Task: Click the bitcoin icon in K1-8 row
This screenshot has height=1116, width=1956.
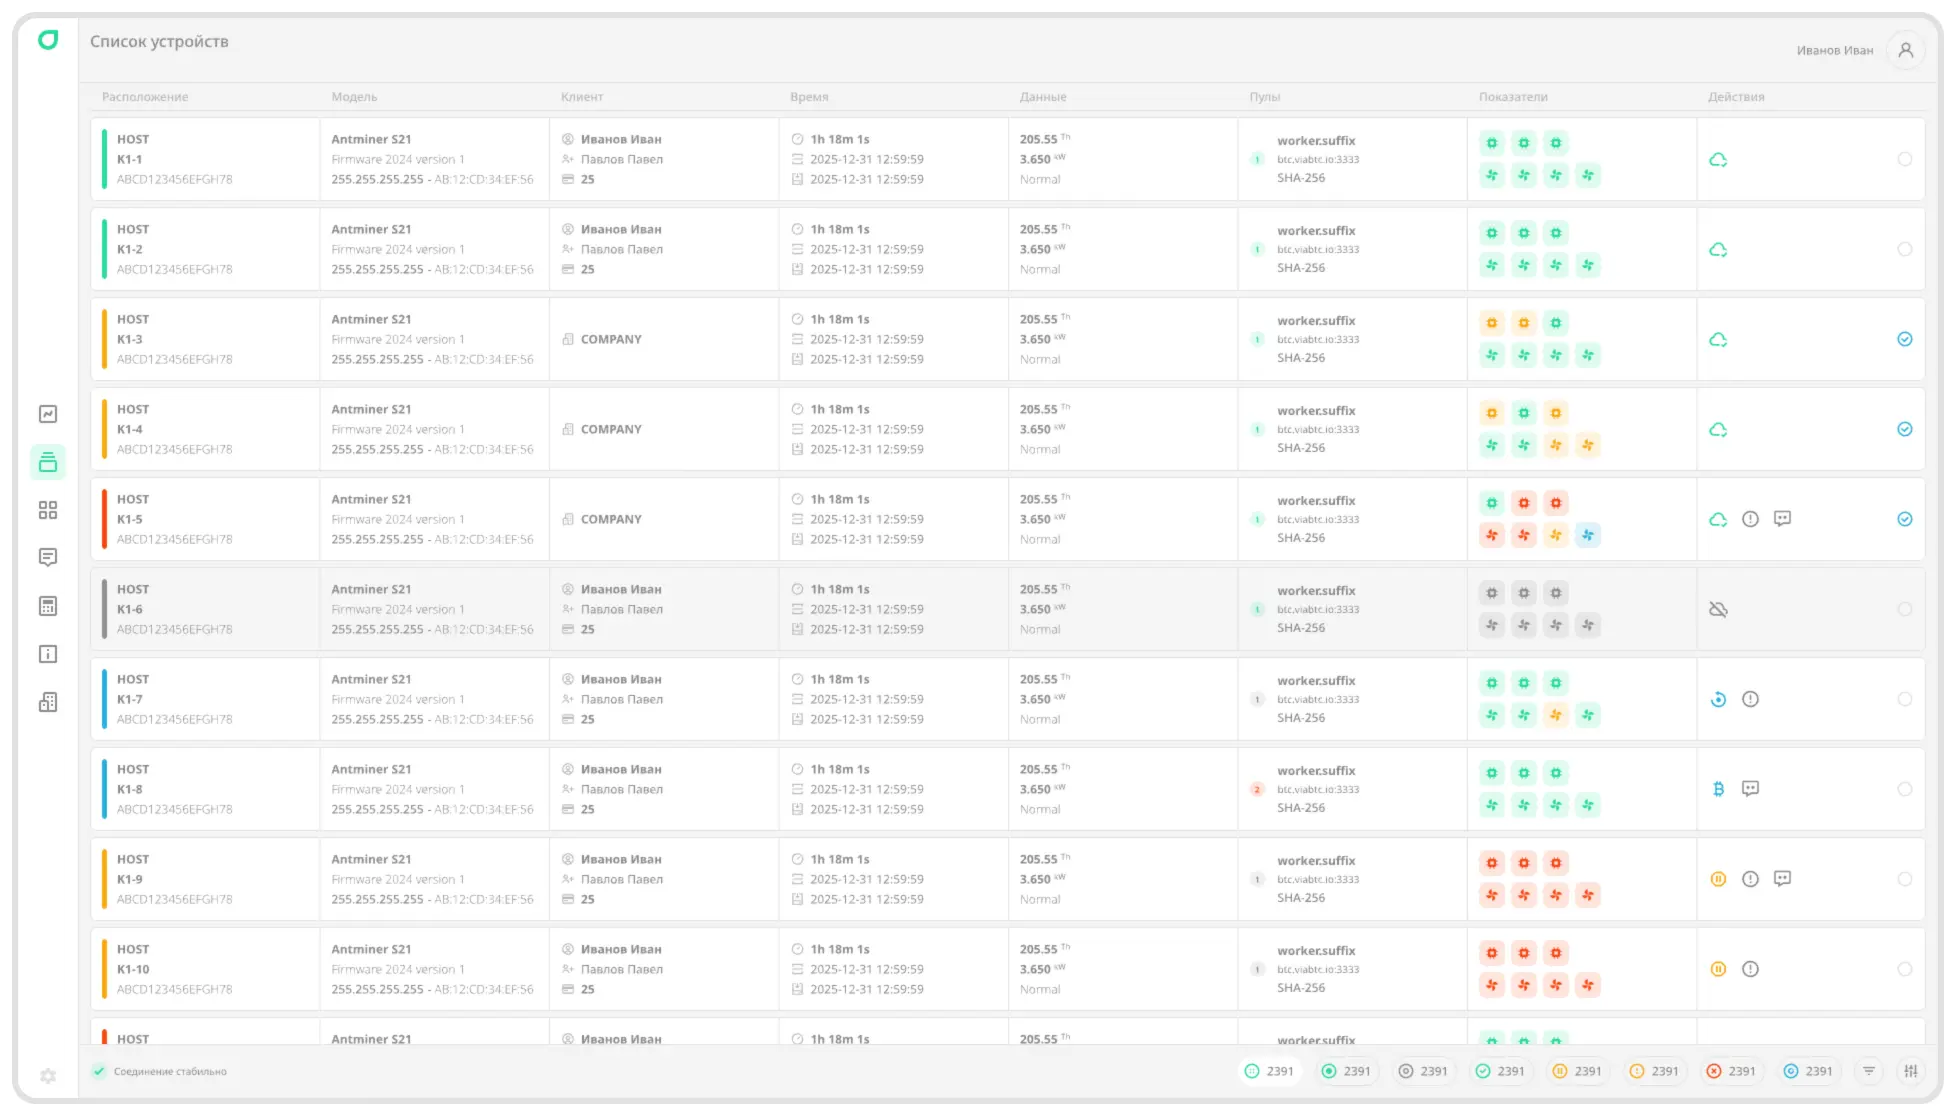Action: (x=1718, y=789)
